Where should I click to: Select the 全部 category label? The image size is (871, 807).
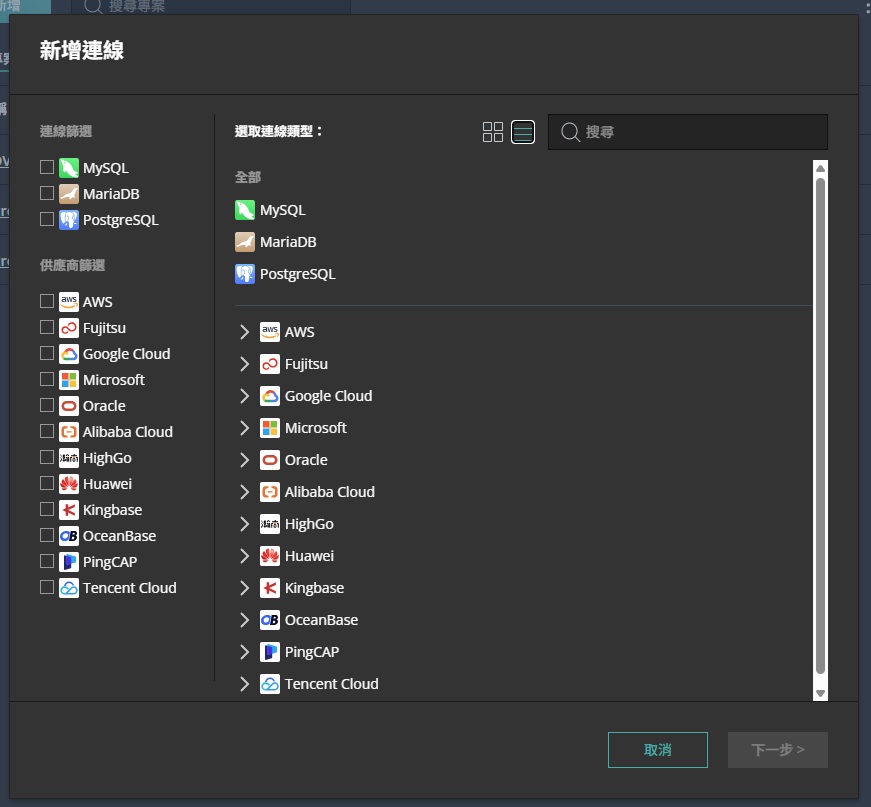point(247,177)
